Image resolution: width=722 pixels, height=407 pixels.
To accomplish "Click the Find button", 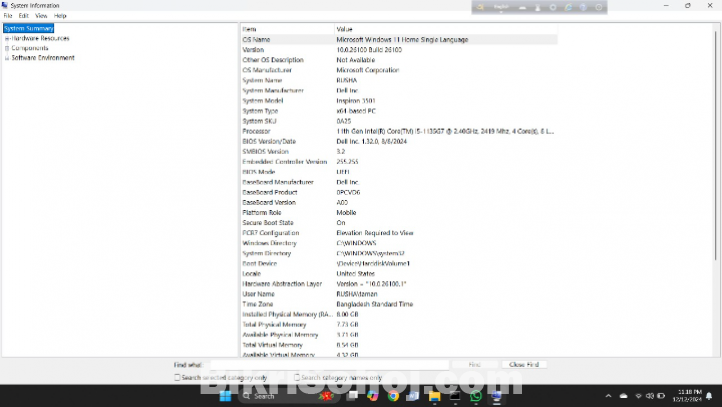I will coord(475,365).
